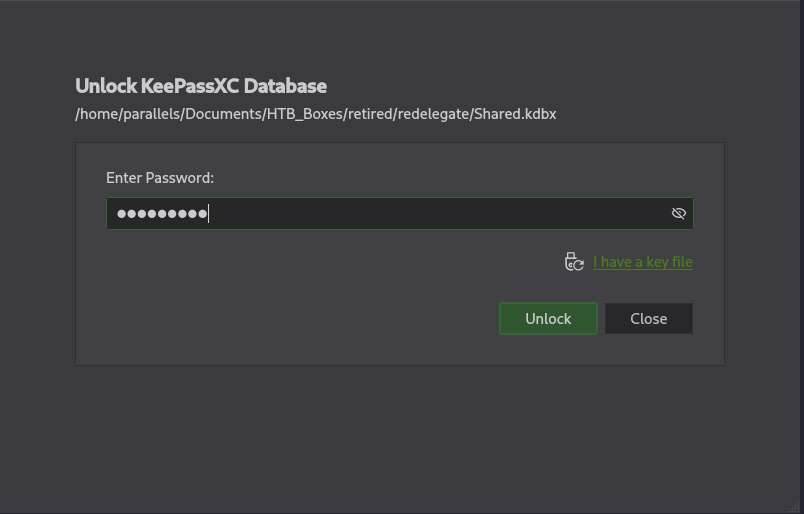804x514 pixels.
Task: Click the Shared.kdbx database path text
Action: coord(316,114)
